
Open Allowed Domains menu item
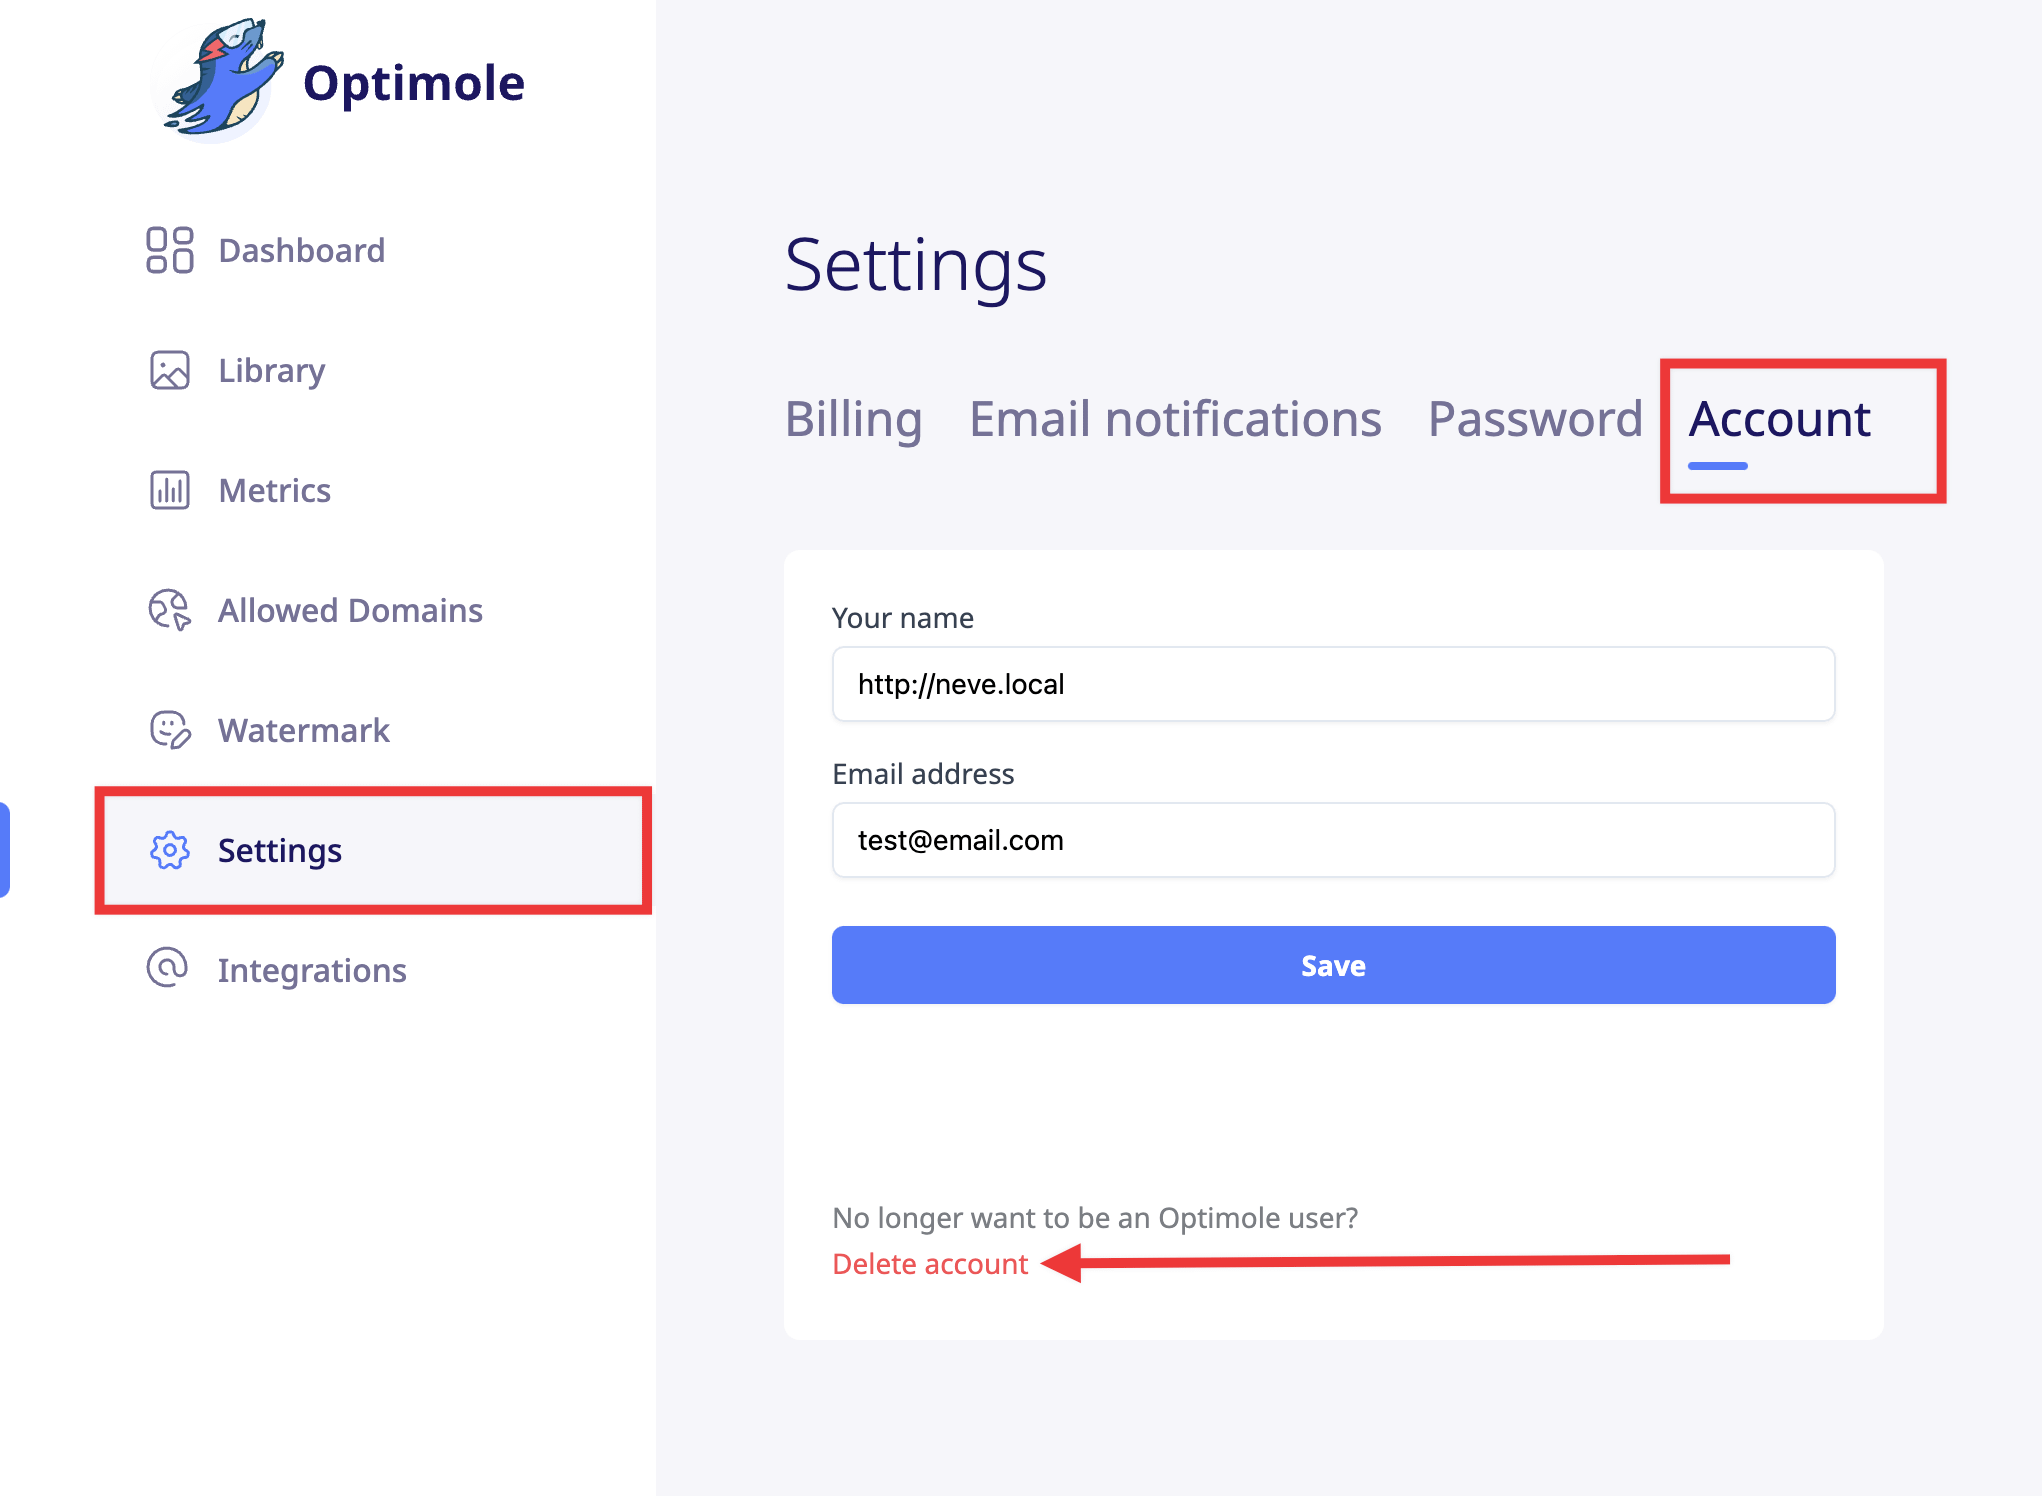350,610
